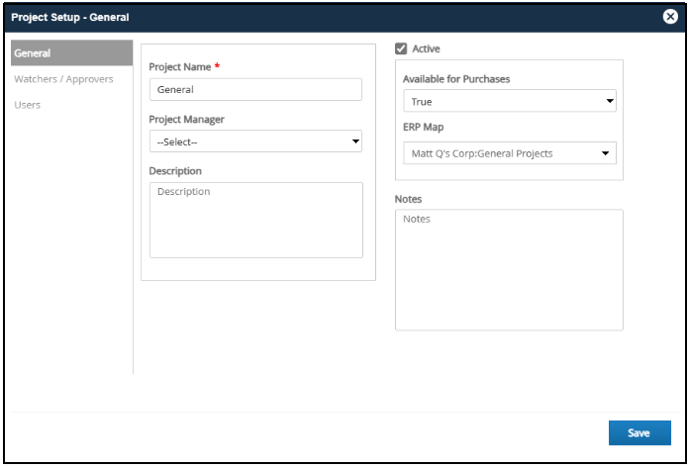Image resolution: width=688 pixels, height=468 pixels.
Task: Close the Project Setup dialog with X icon
Action: 670,17
